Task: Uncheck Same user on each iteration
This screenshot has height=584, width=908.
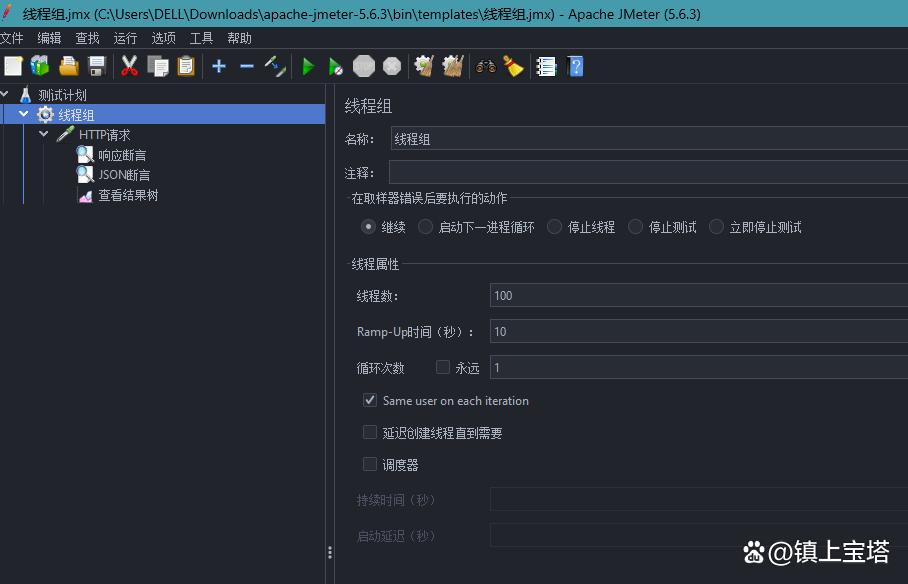Action: pyautogui.click(x=369, y=400)
